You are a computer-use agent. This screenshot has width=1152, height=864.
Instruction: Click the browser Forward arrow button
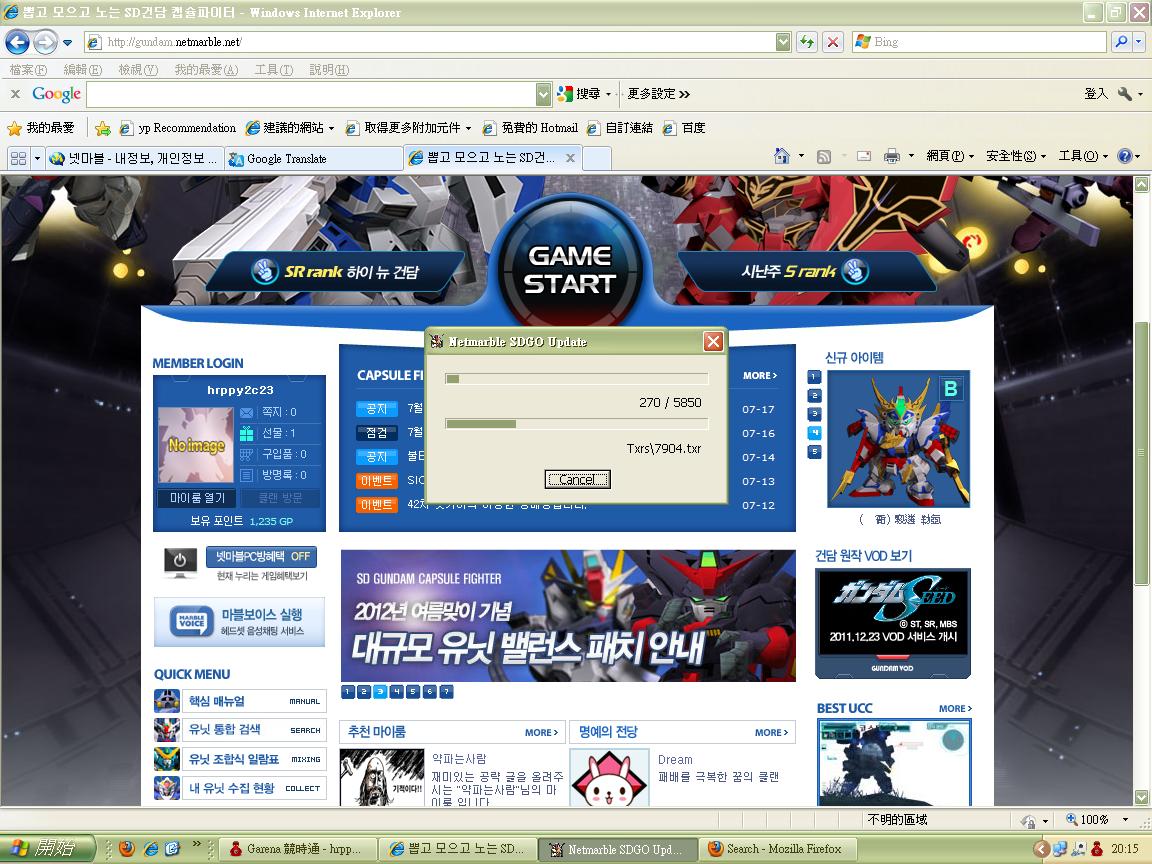[46, 42]
